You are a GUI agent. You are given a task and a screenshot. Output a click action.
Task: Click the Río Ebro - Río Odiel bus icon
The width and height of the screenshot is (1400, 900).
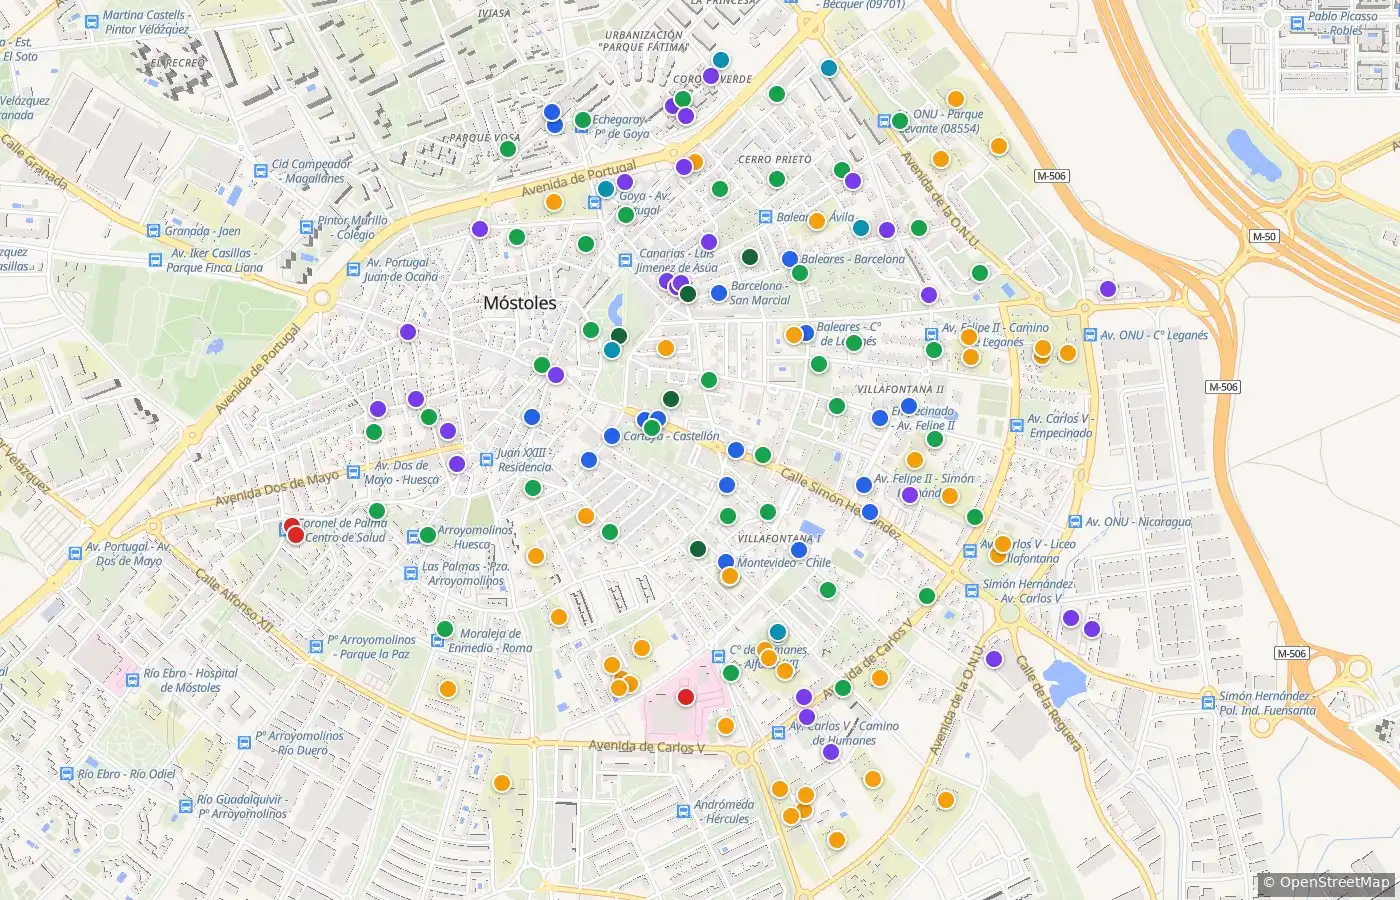click(x=68, y=774)
